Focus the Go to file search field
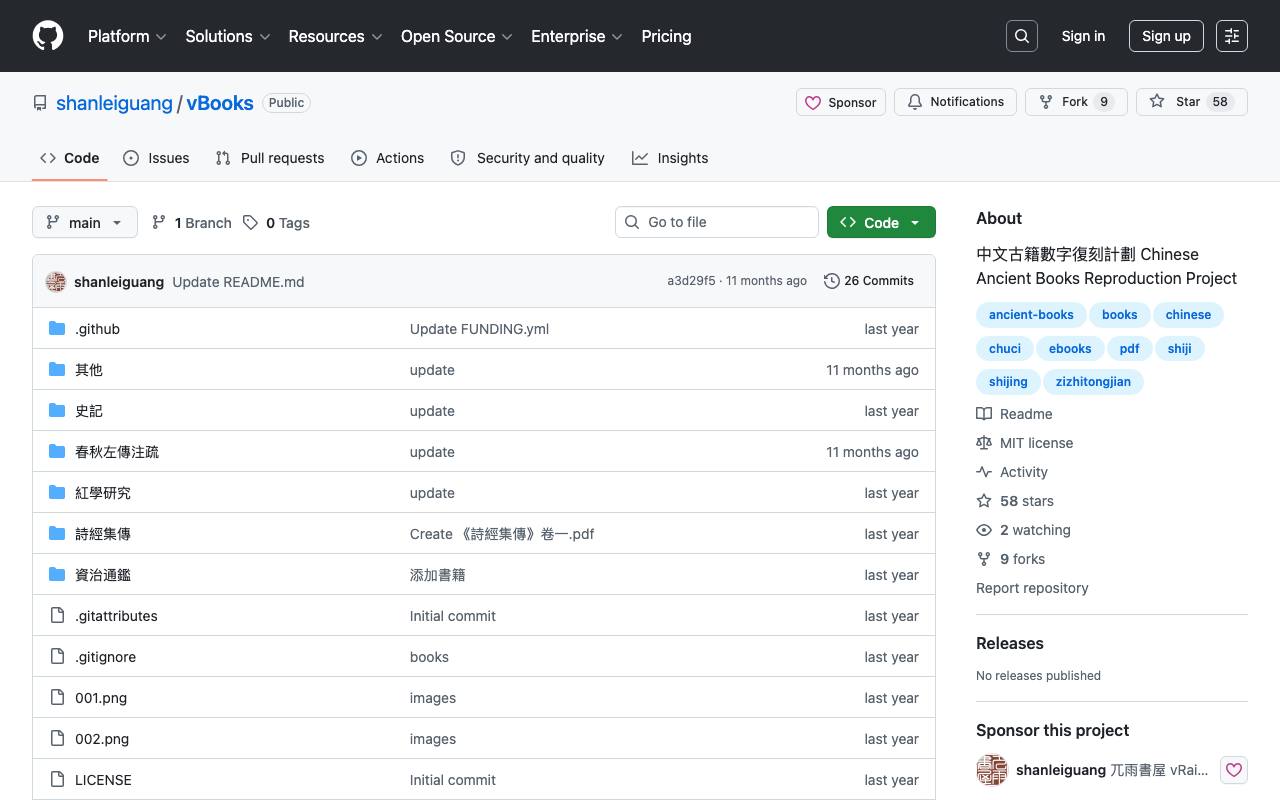 pyautogui.click(x=717, y=222)
